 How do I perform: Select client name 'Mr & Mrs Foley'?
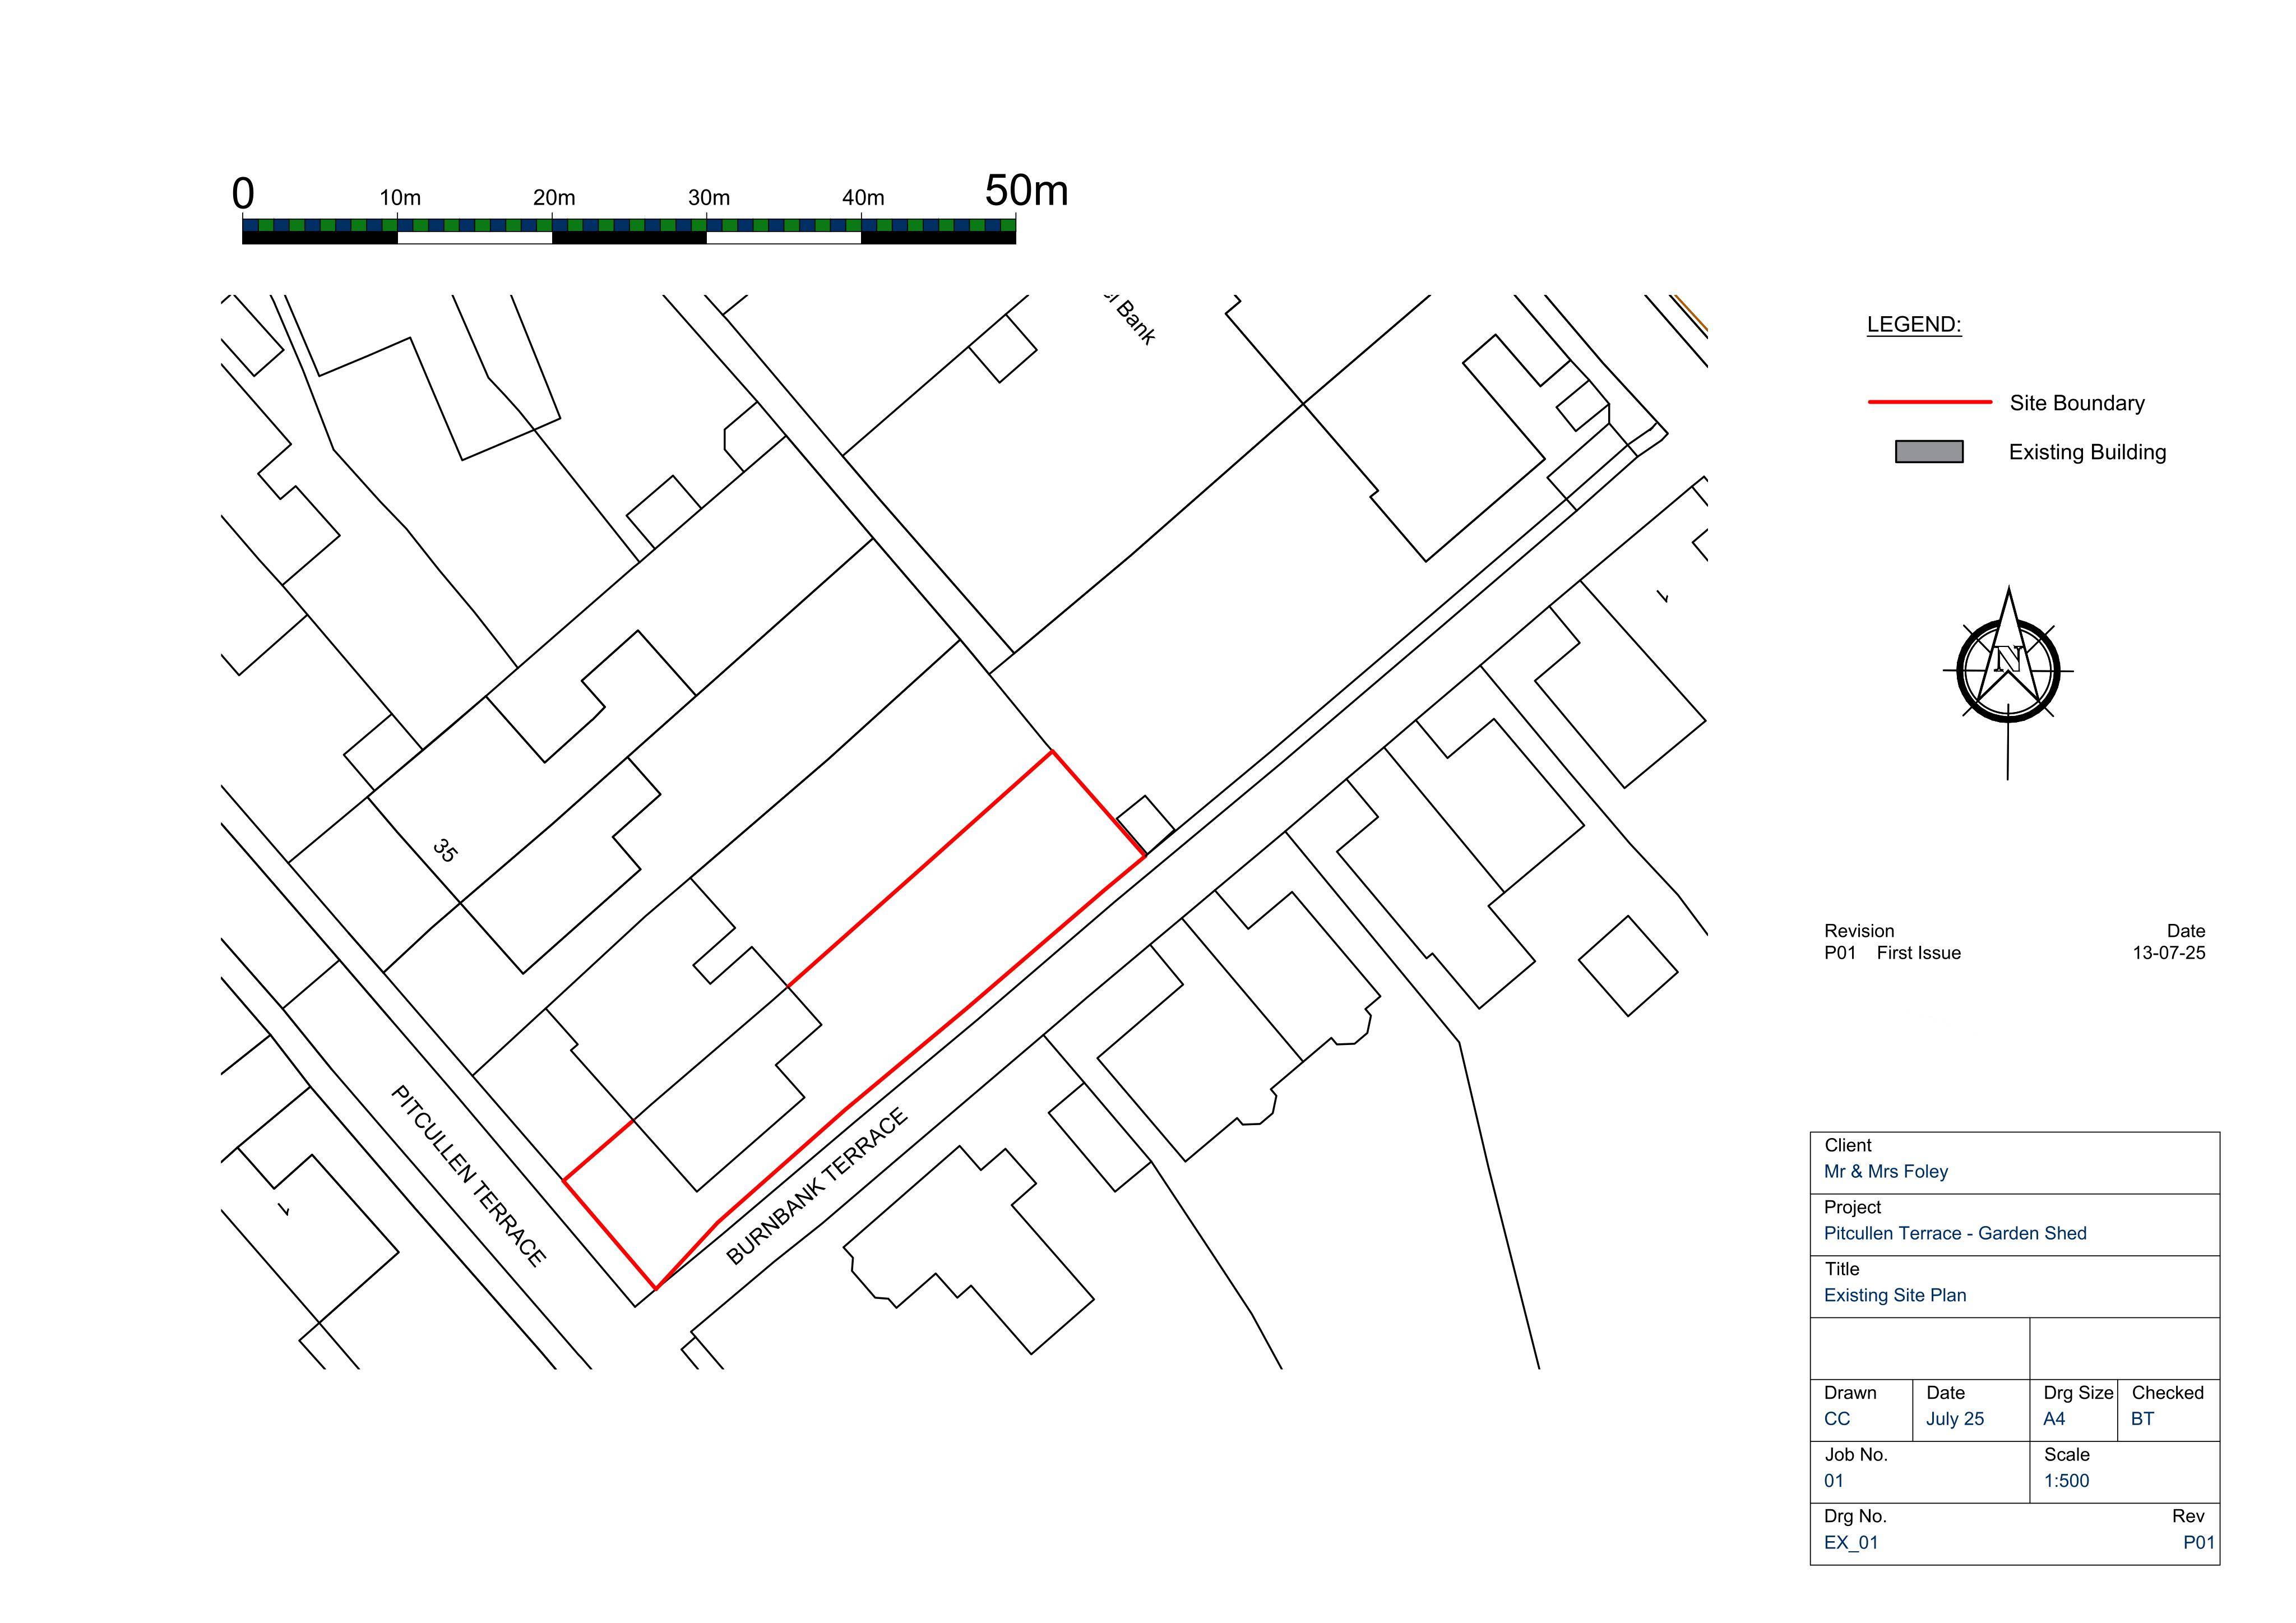pos(1886,1171)
